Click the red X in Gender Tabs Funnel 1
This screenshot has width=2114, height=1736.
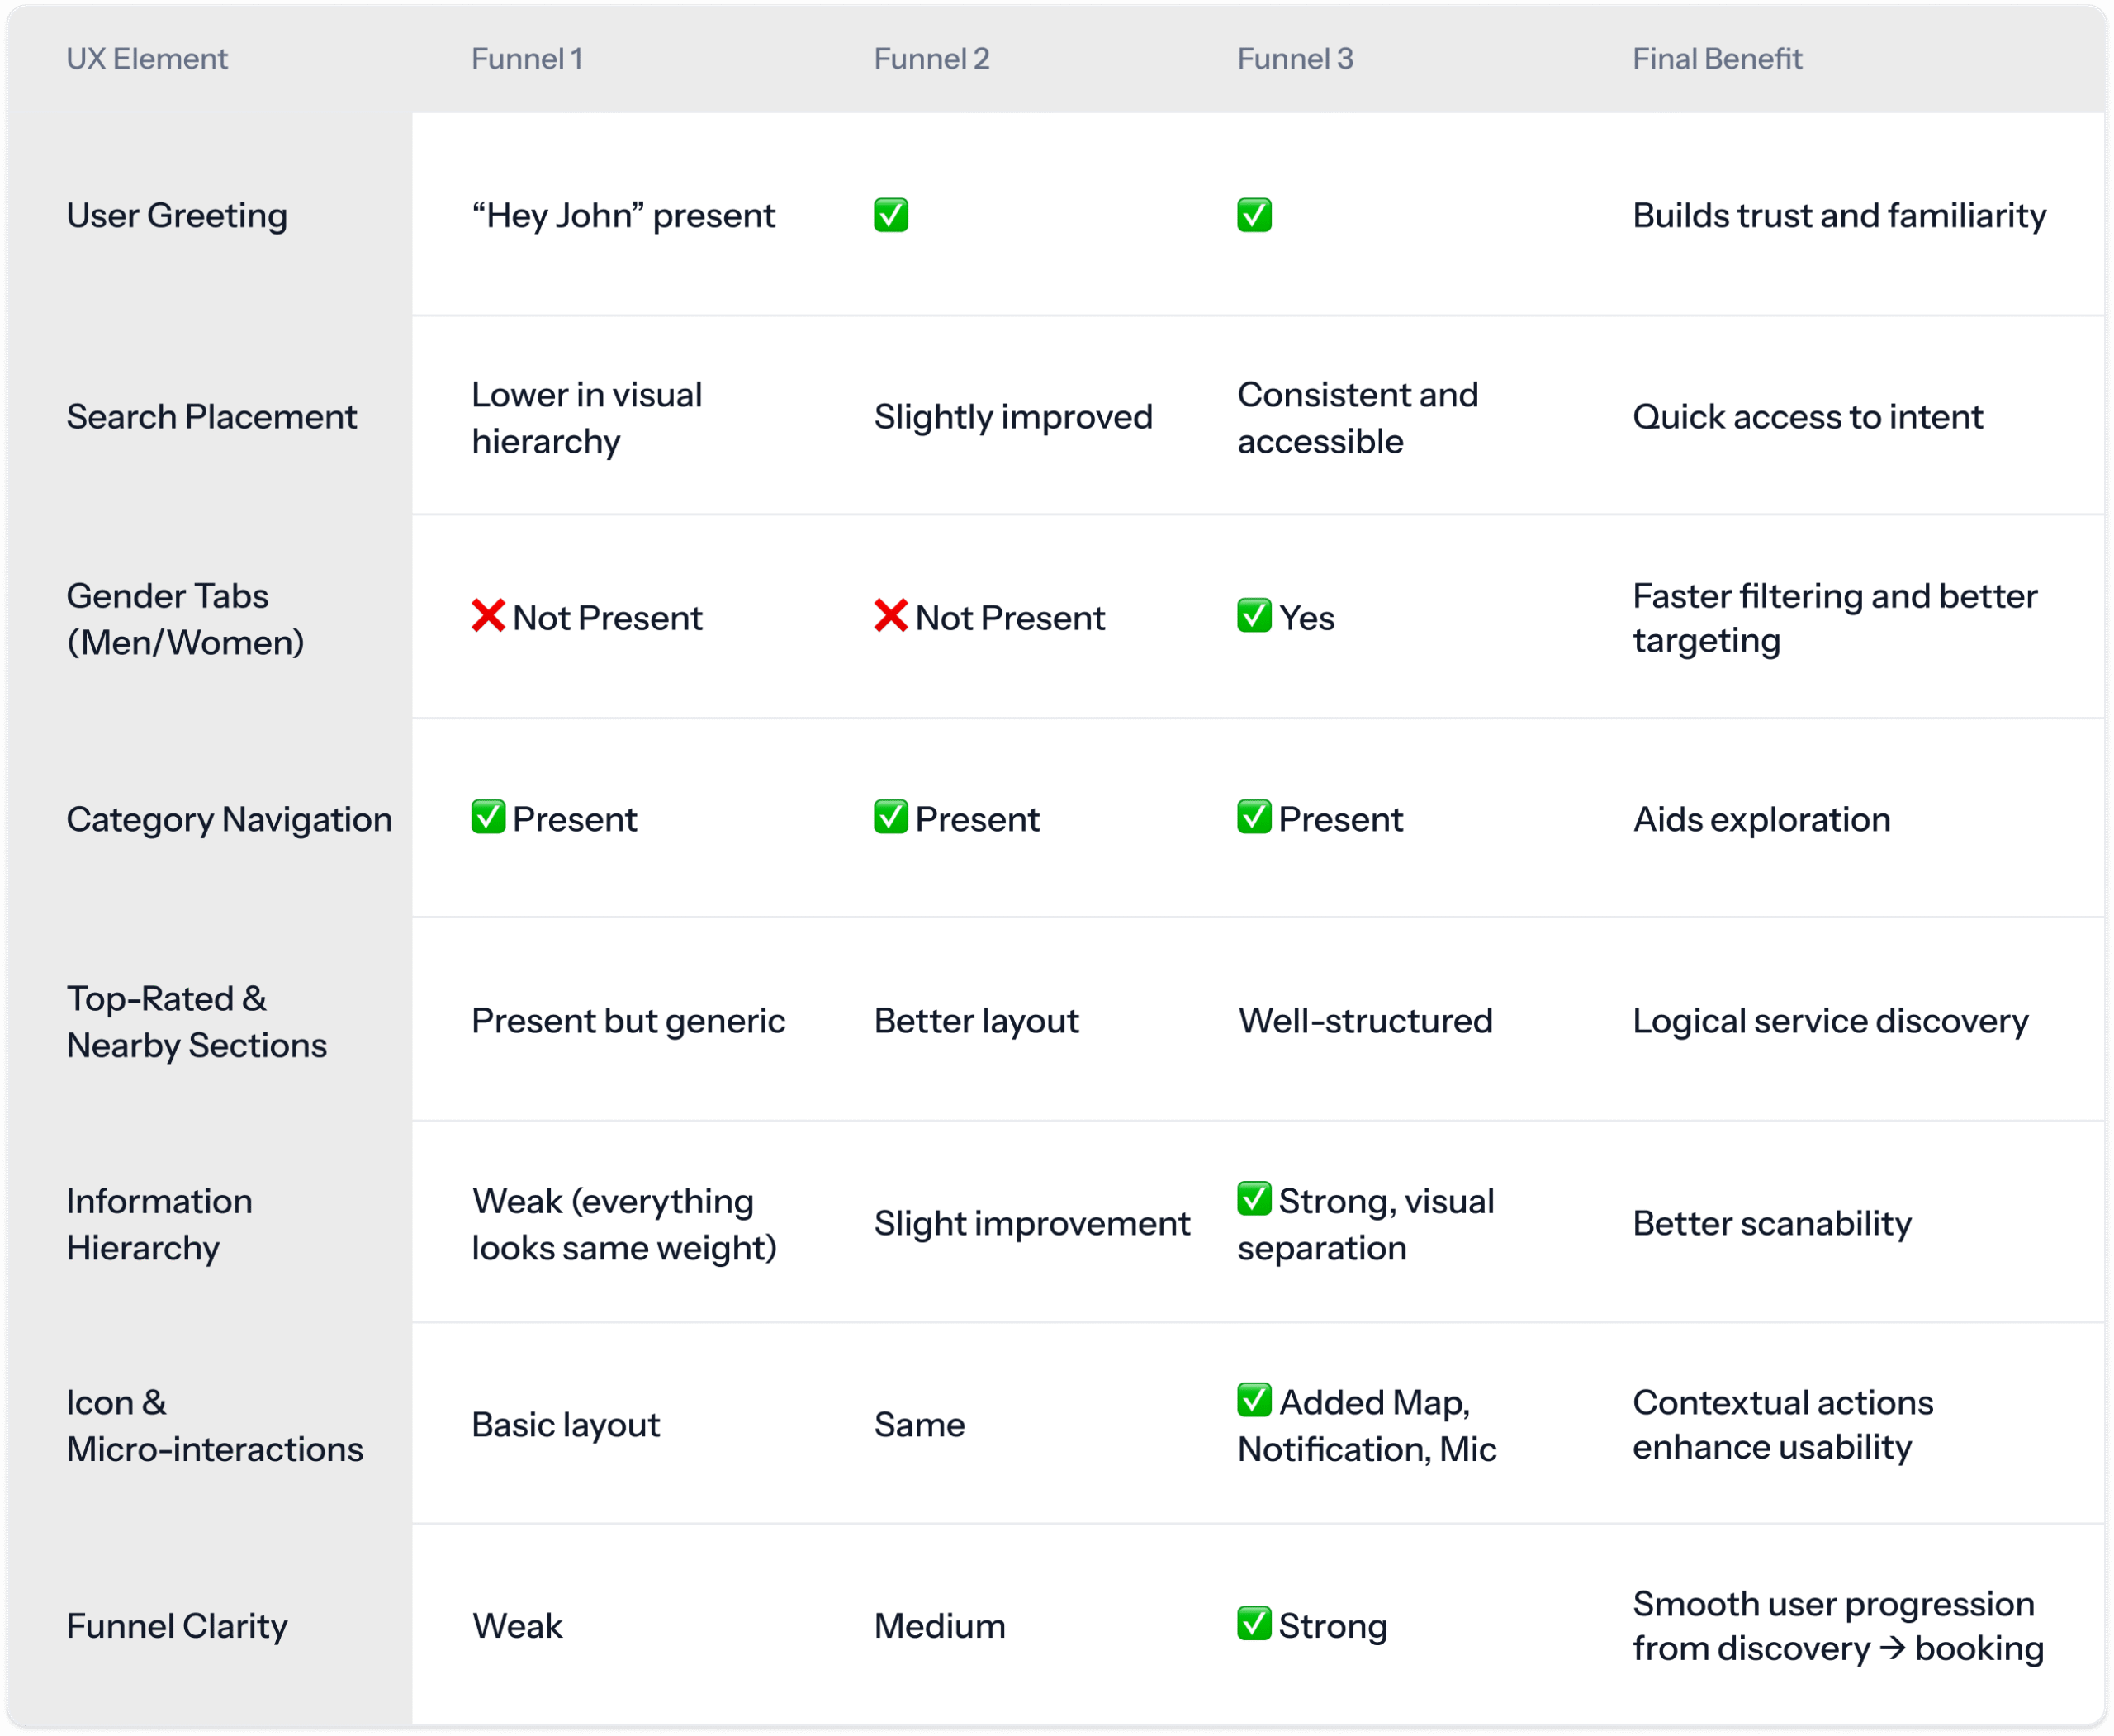tap(488, 616)
